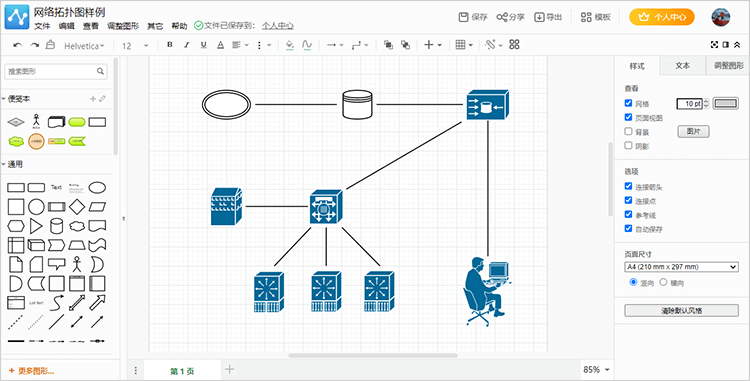Open the A4 page size dropdown
The image size is (750, 381).
pos(682,267)
